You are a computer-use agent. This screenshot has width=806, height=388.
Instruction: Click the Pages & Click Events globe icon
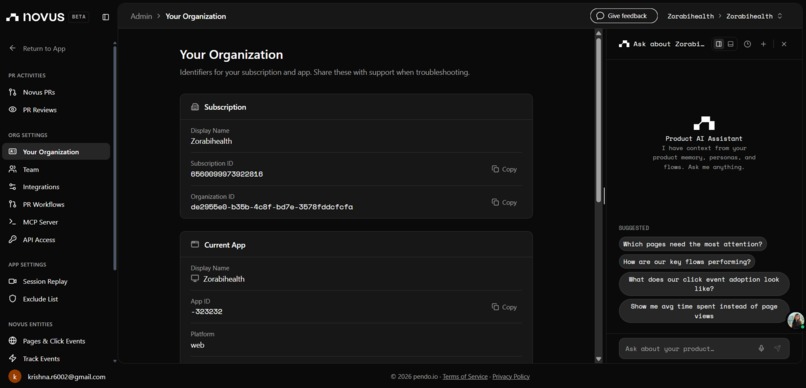(x=13, y=341)
